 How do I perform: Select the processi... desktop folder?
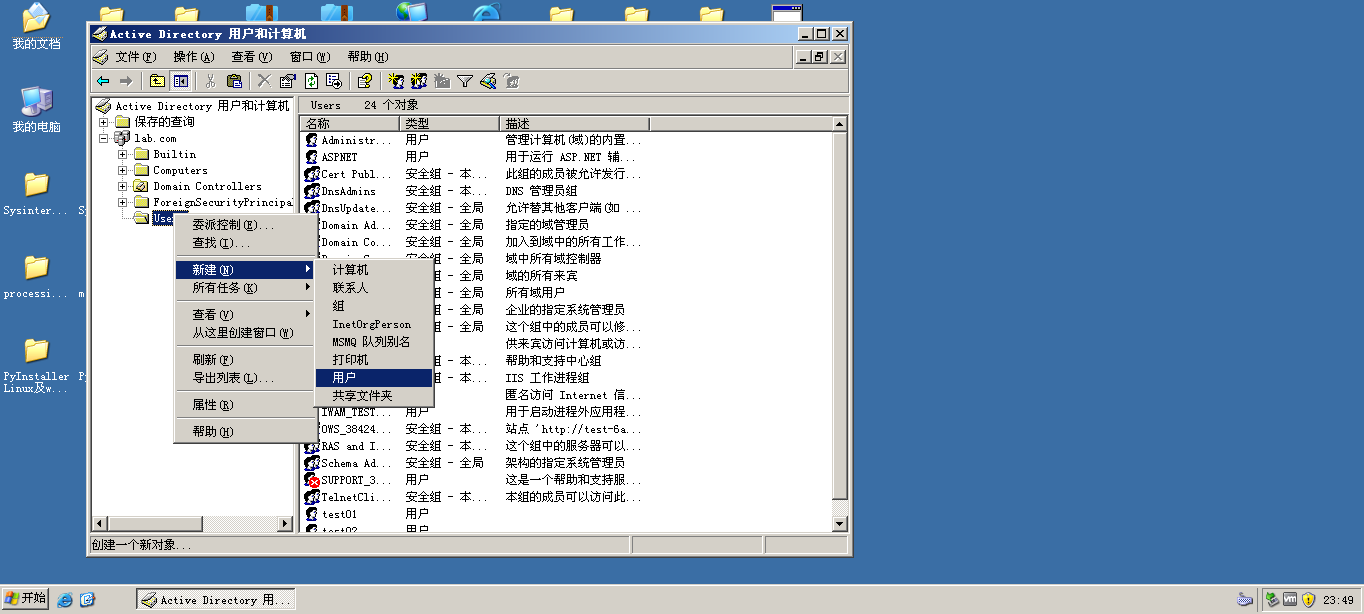pos(36,277)
